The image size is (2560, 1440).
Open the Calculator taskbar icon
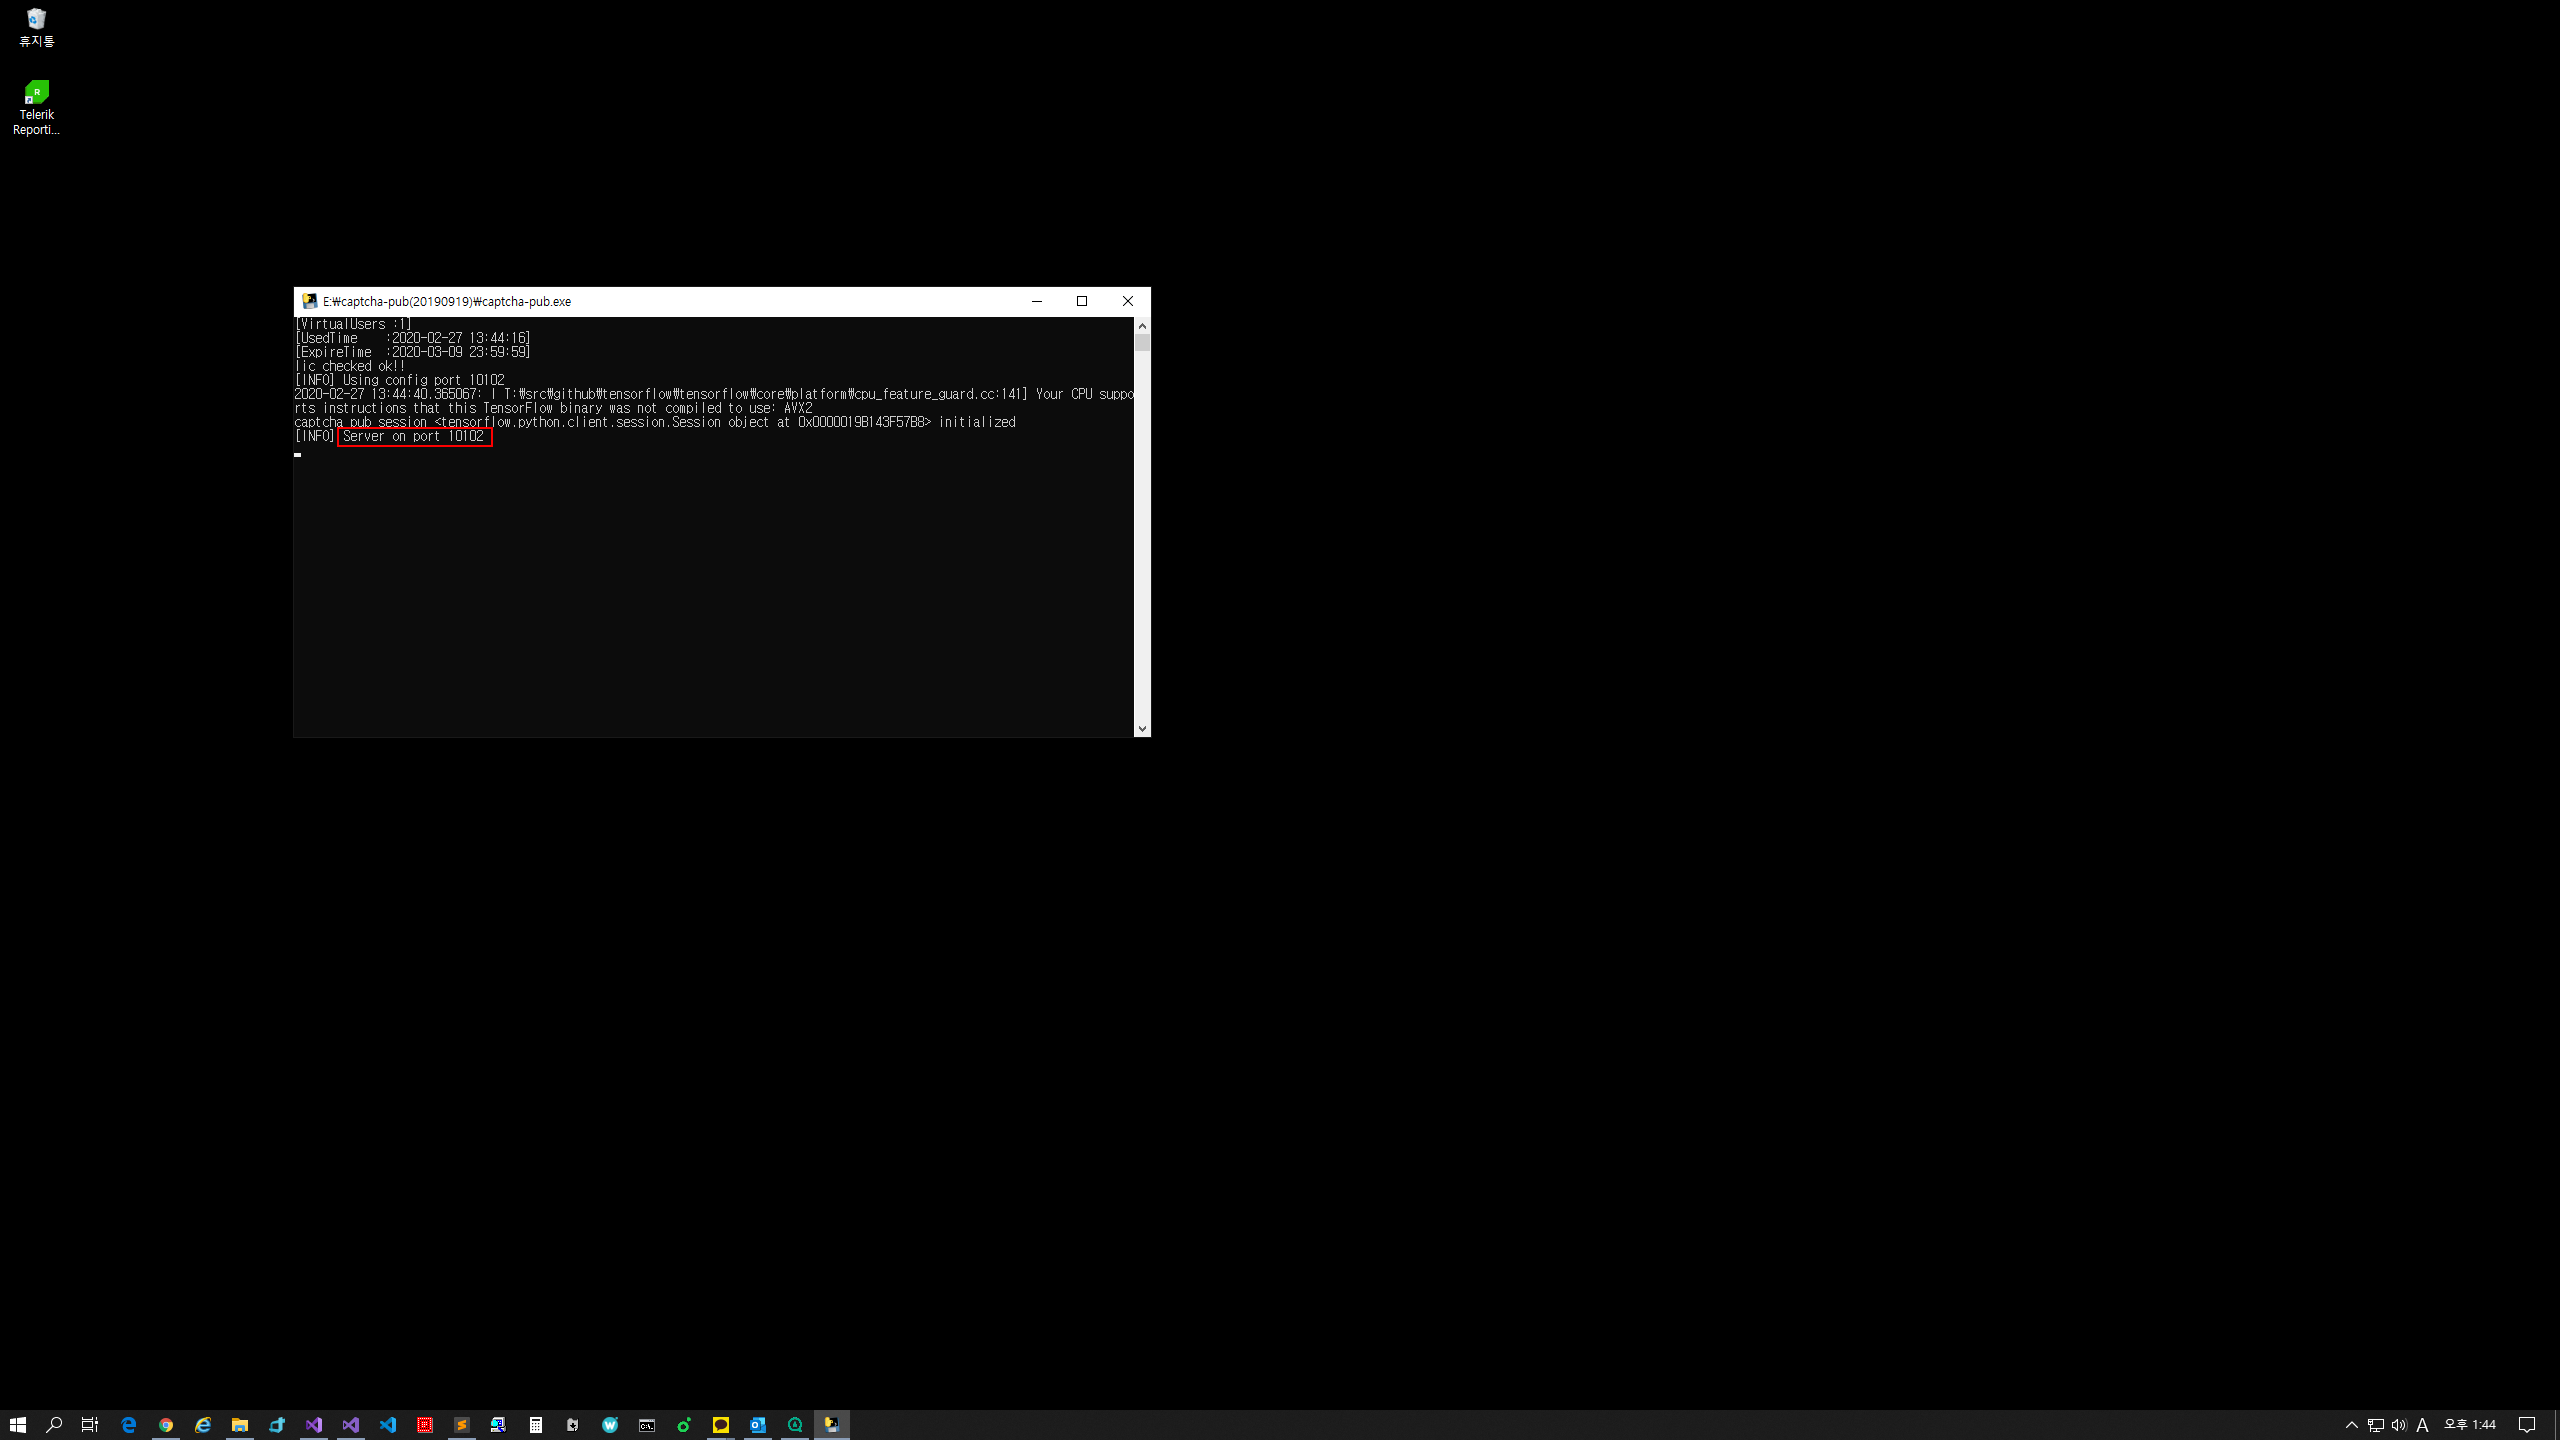point(536,1425)
